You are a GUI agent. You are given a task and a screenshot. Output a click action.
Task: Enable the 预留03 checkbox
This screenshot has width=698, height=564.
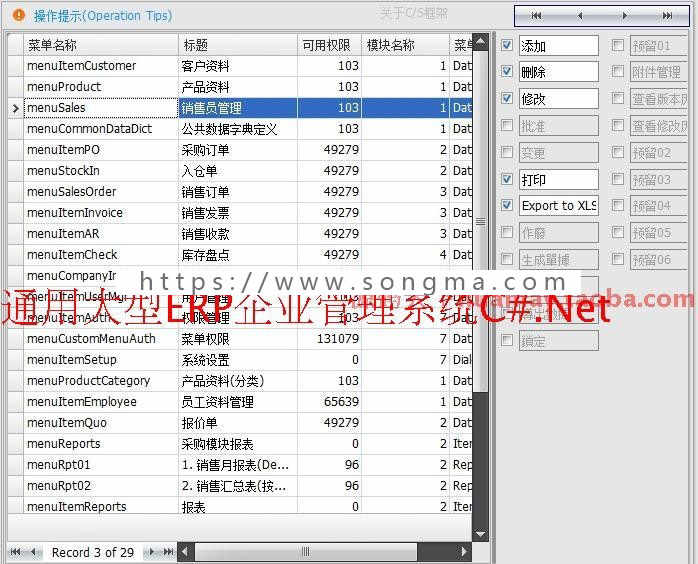click(617, 179)
